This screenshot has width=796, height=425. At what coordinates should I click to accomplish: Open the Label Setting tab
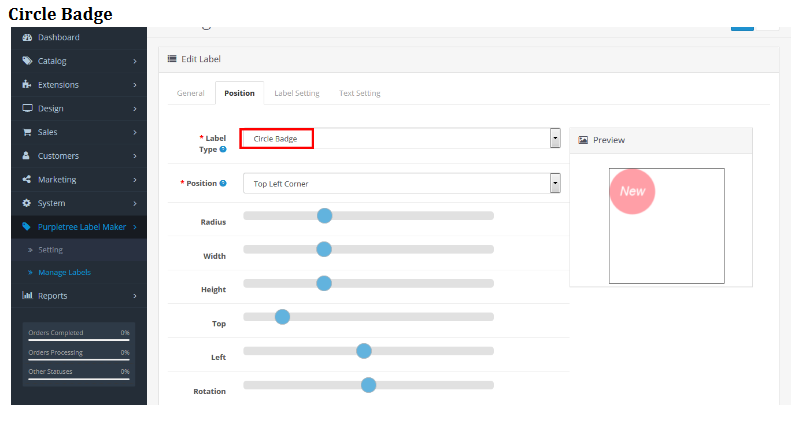tap(297, 93)
